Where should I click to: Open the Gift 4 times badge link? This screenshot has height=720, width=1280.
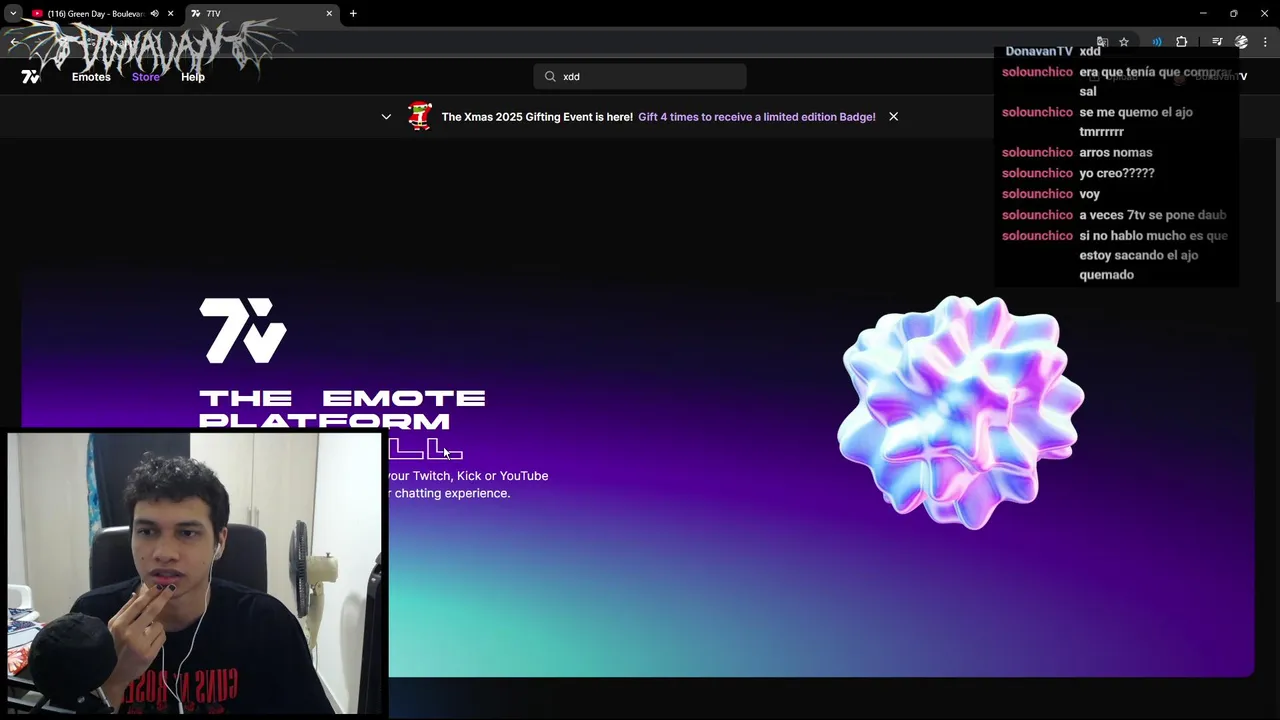coord(757,117)
